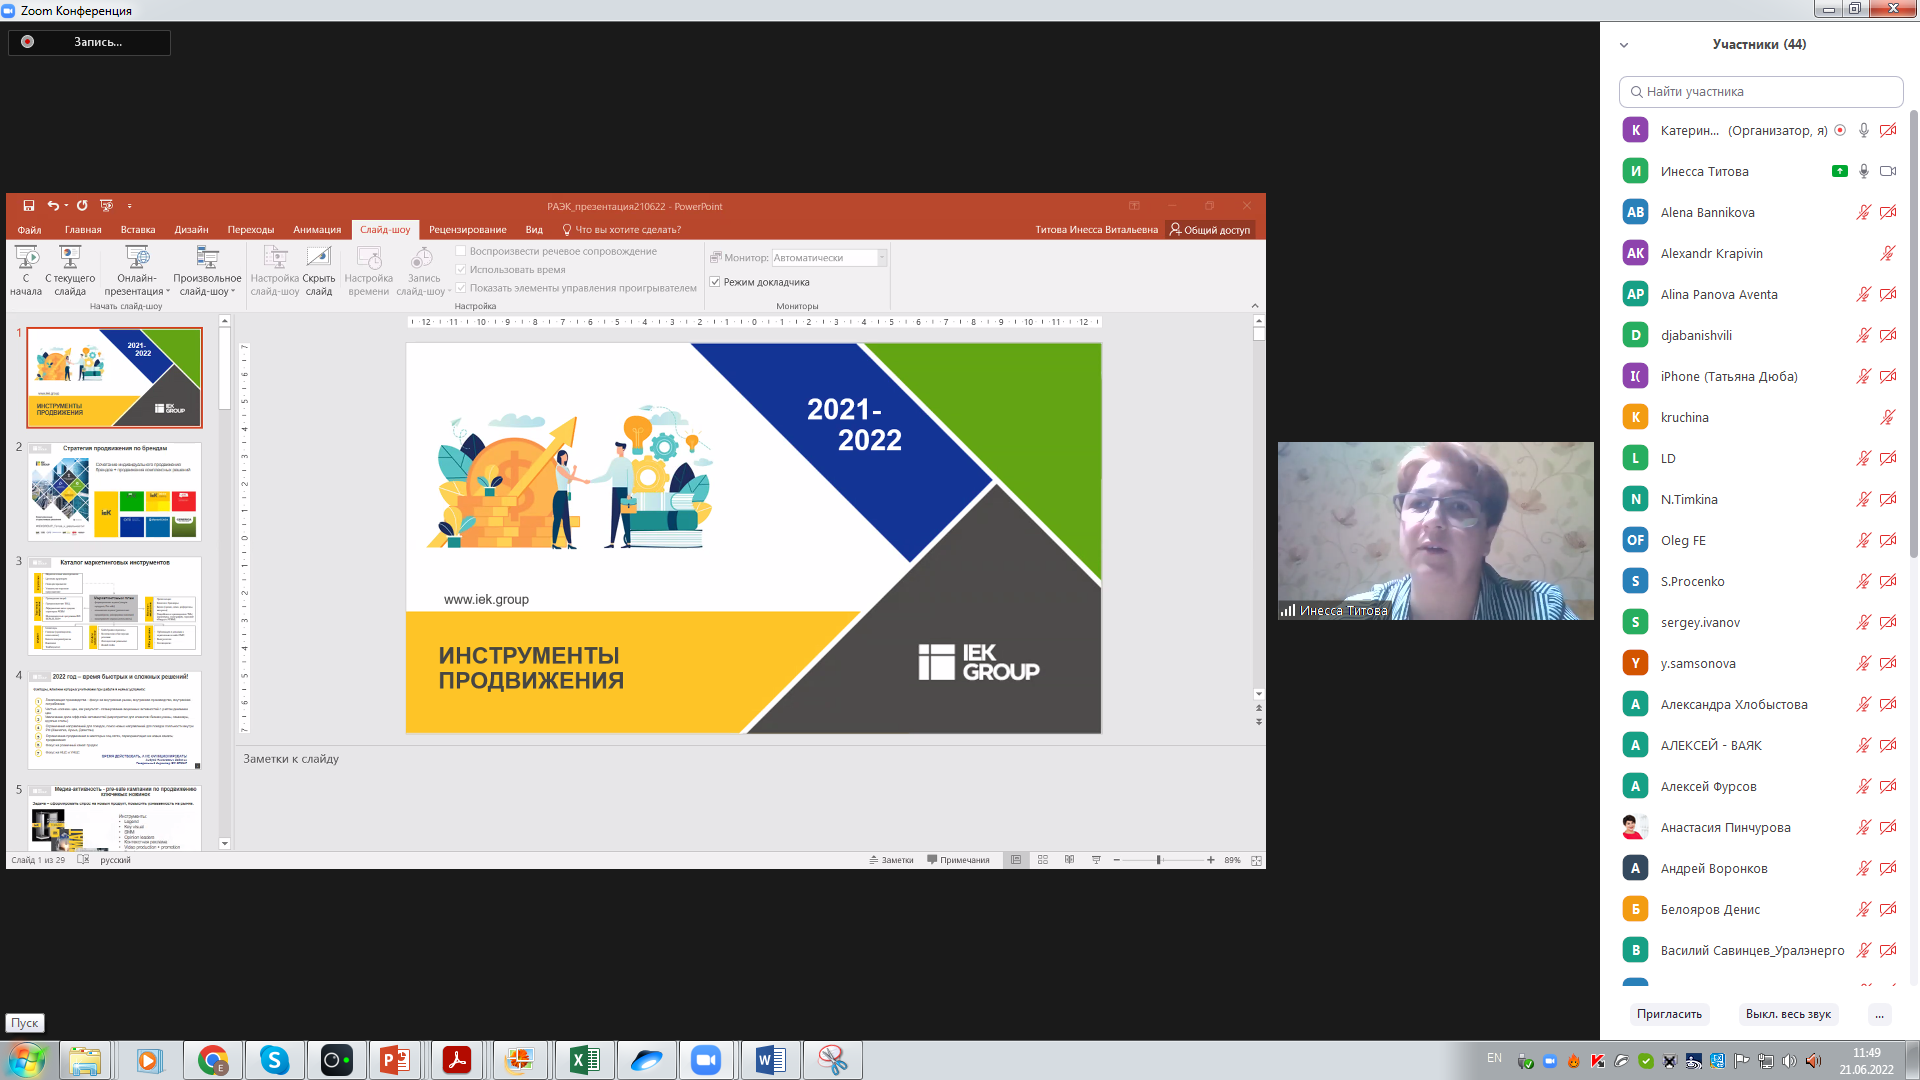Click undo arrow in quick access toolbar
The height and width of the screenshot is (1080, 1920).
pos(52,206)
